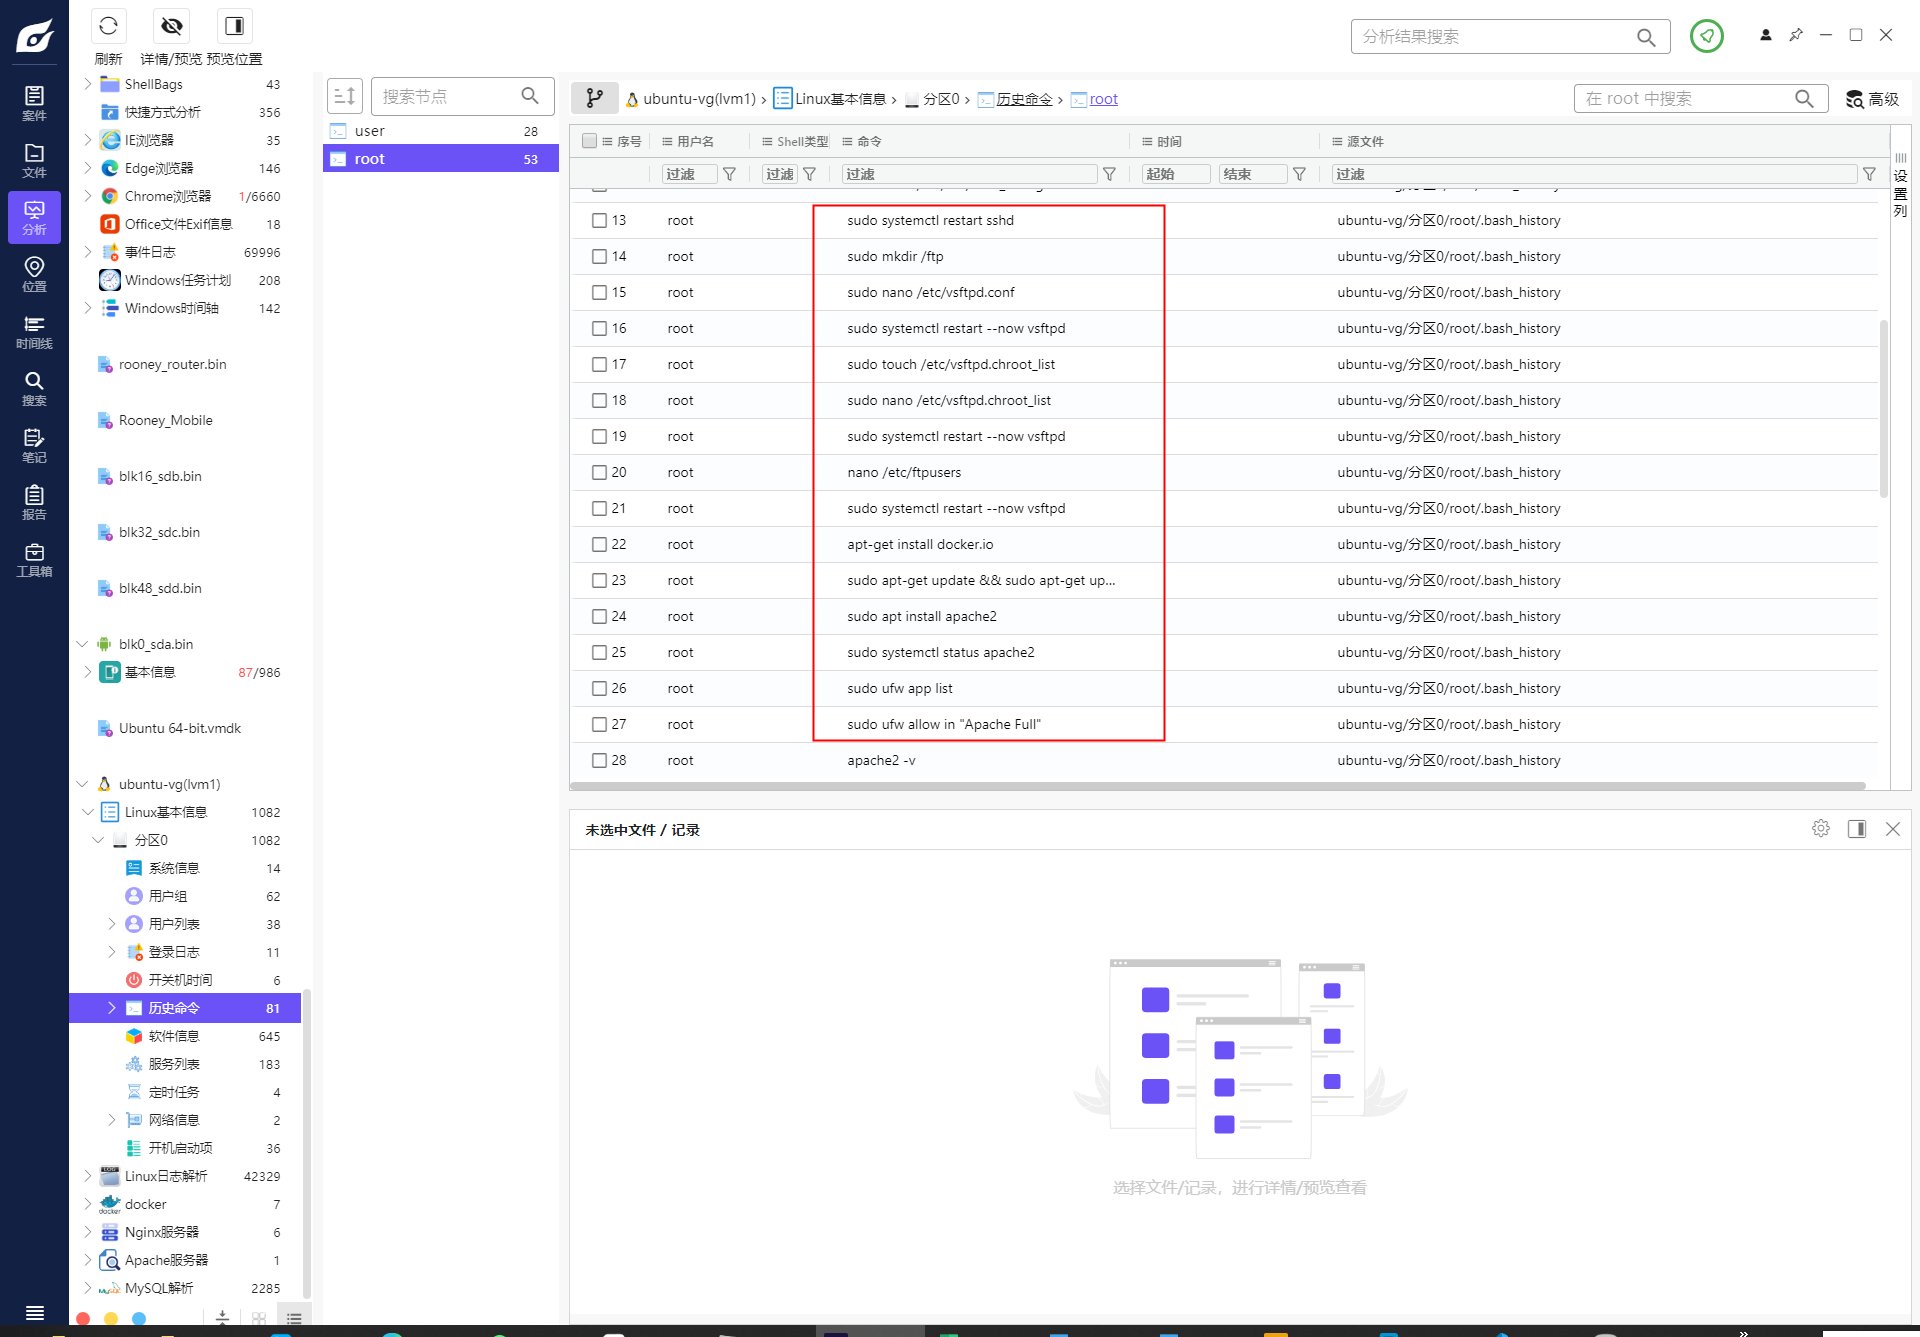This screenshot has height=1337, width=1920.
Task: Click the pin window icon
Action: (x=1796, y=35)
